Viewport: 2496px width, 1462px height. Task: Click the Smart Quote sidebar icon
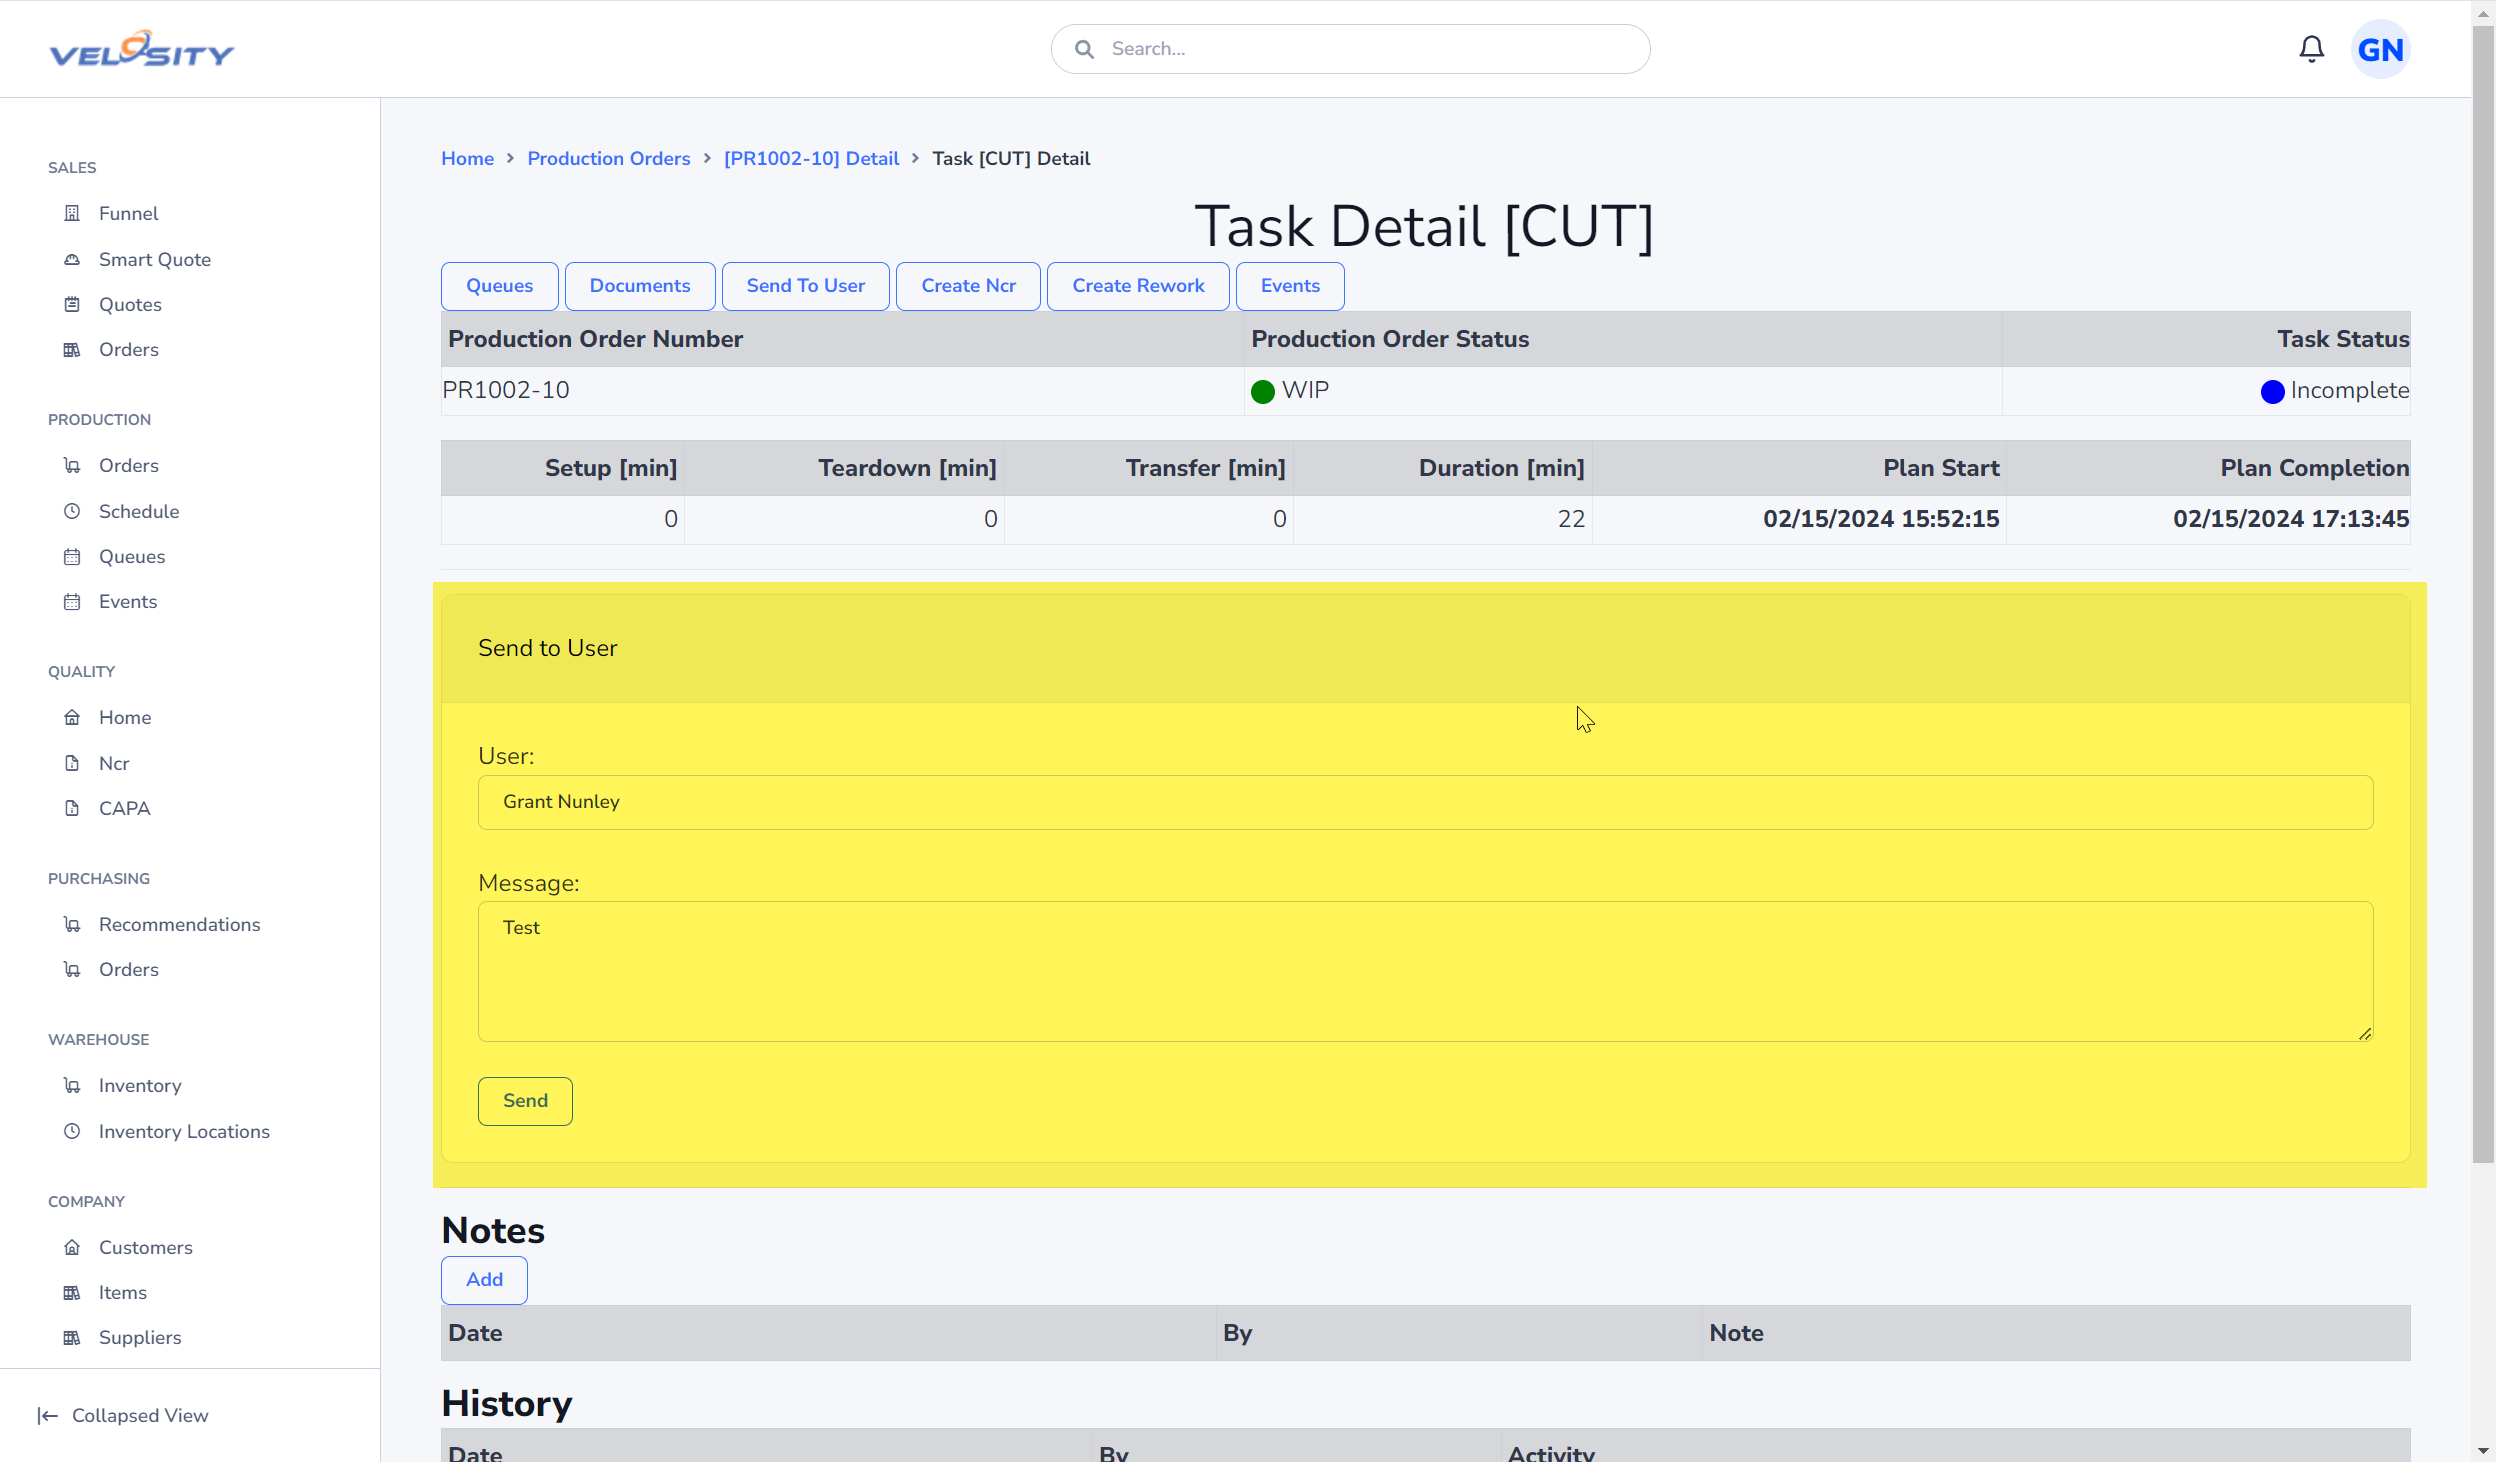(72, 259)
